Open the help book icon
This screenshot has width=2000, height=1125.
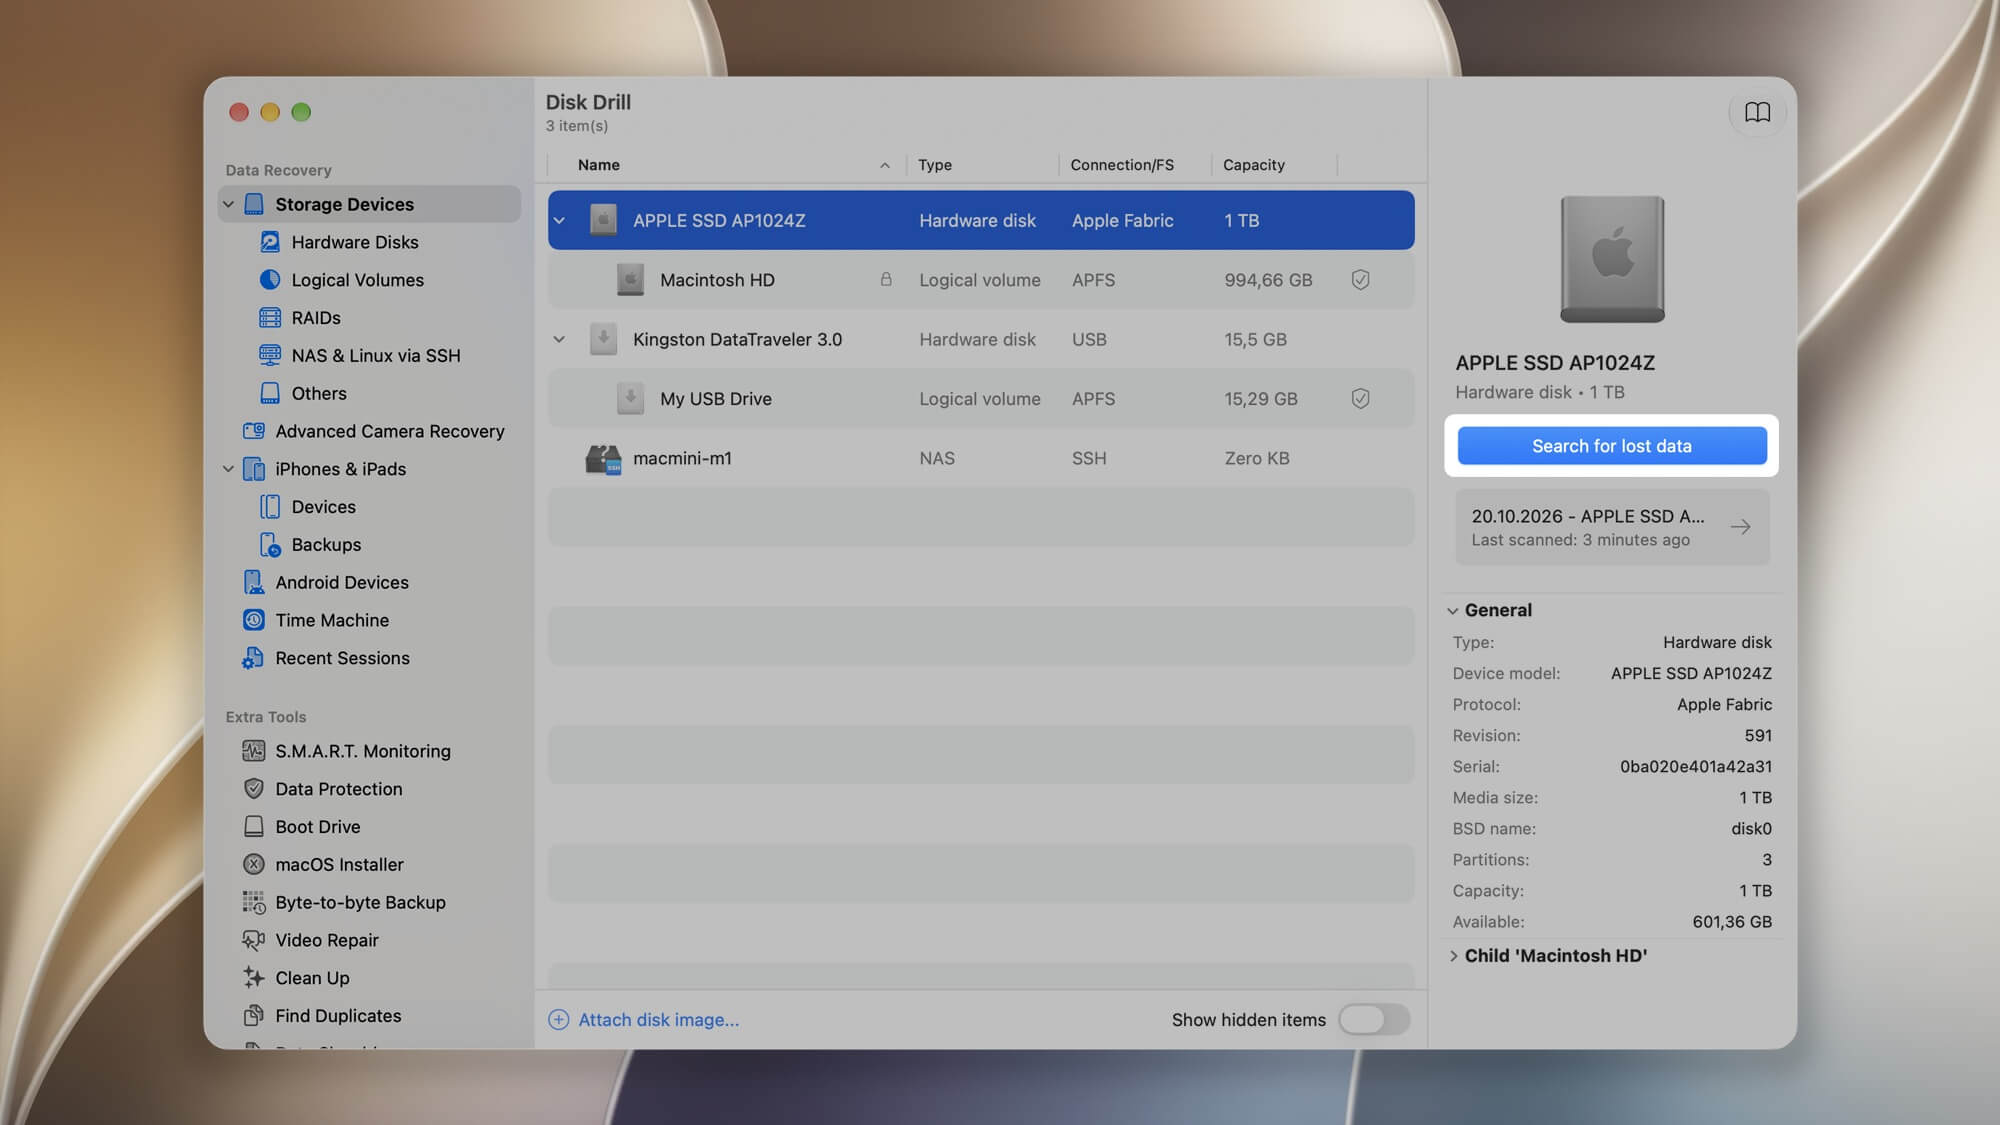coord(1757,112)
